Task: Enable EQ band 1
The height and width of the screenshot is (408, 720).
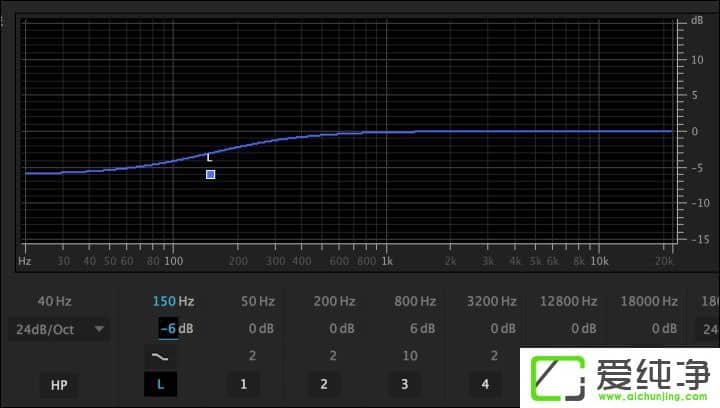Action: (x=243, y=384)
